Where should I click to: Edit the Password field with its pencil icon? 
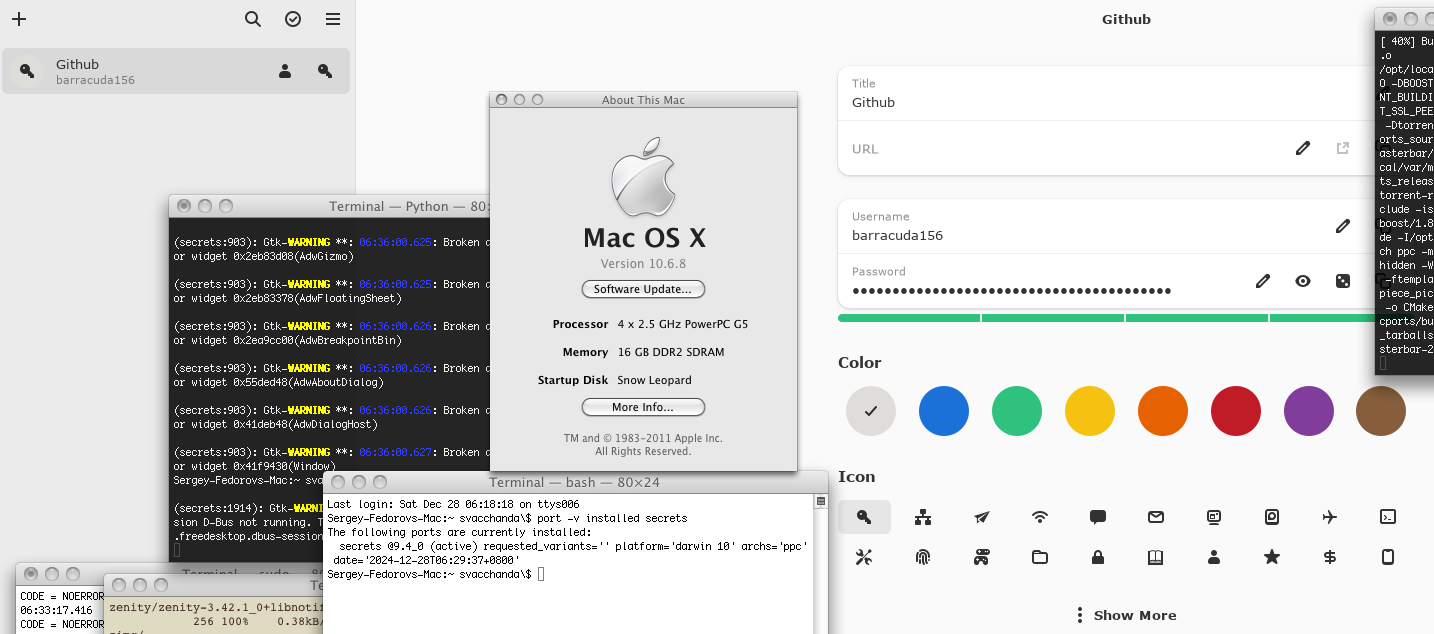pyautogui.click(x=1263, y=281)
